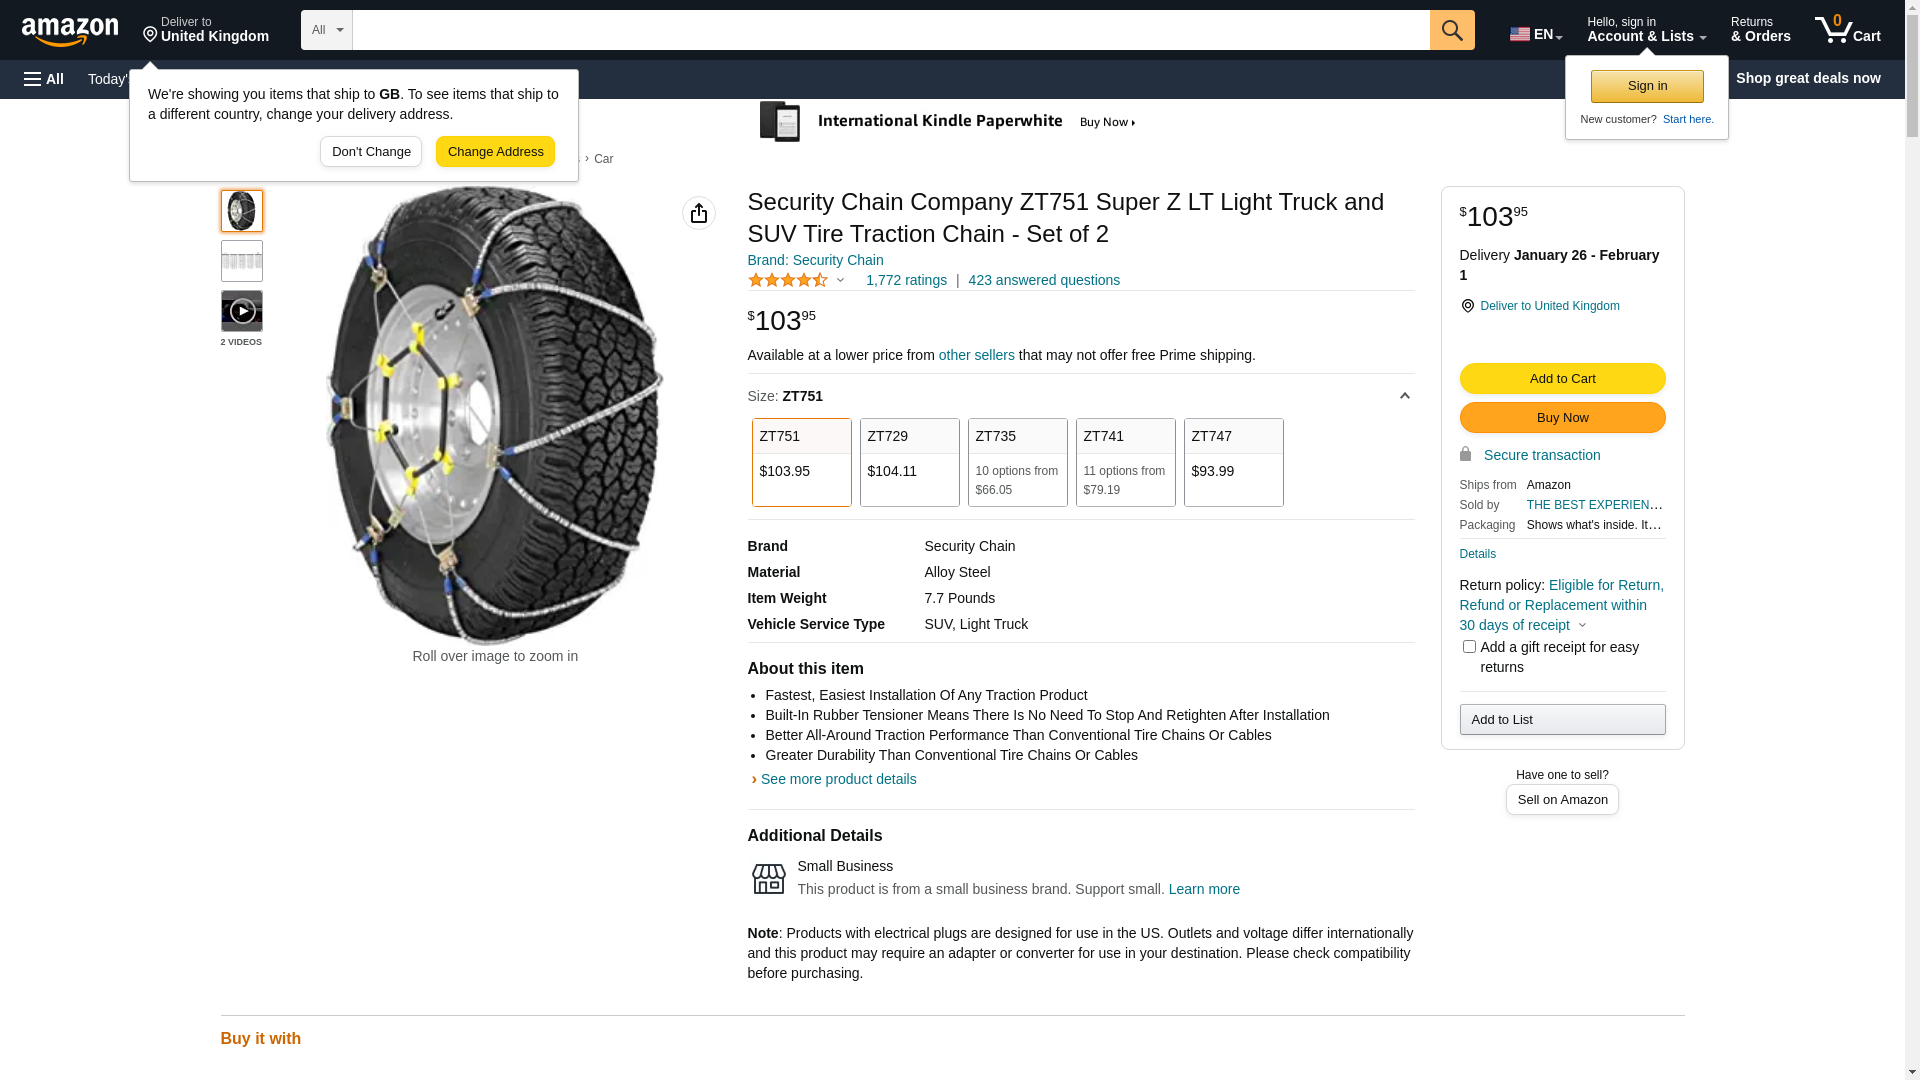Open the All search category dropdown

point(326,30)
